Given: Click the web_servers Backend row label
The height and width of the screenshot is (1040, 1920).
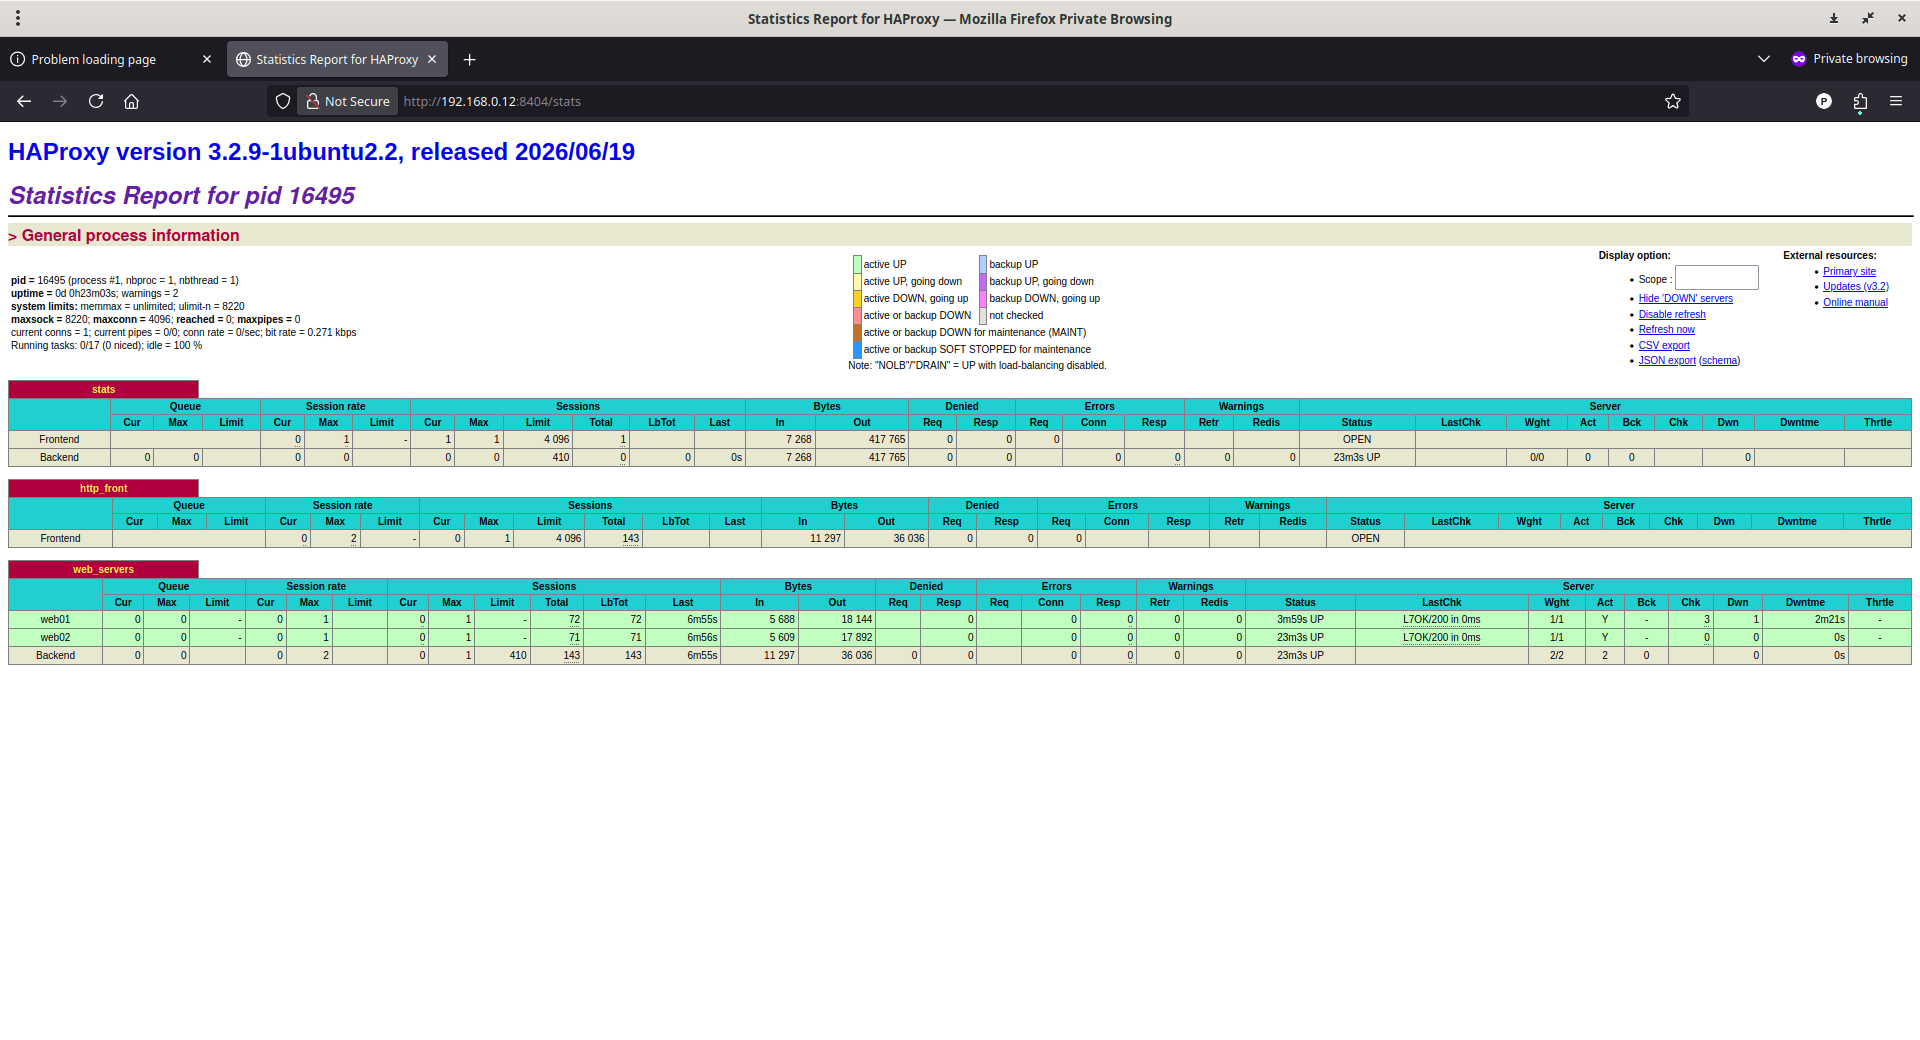Looking at the screenshot, I should pos(55,655).
